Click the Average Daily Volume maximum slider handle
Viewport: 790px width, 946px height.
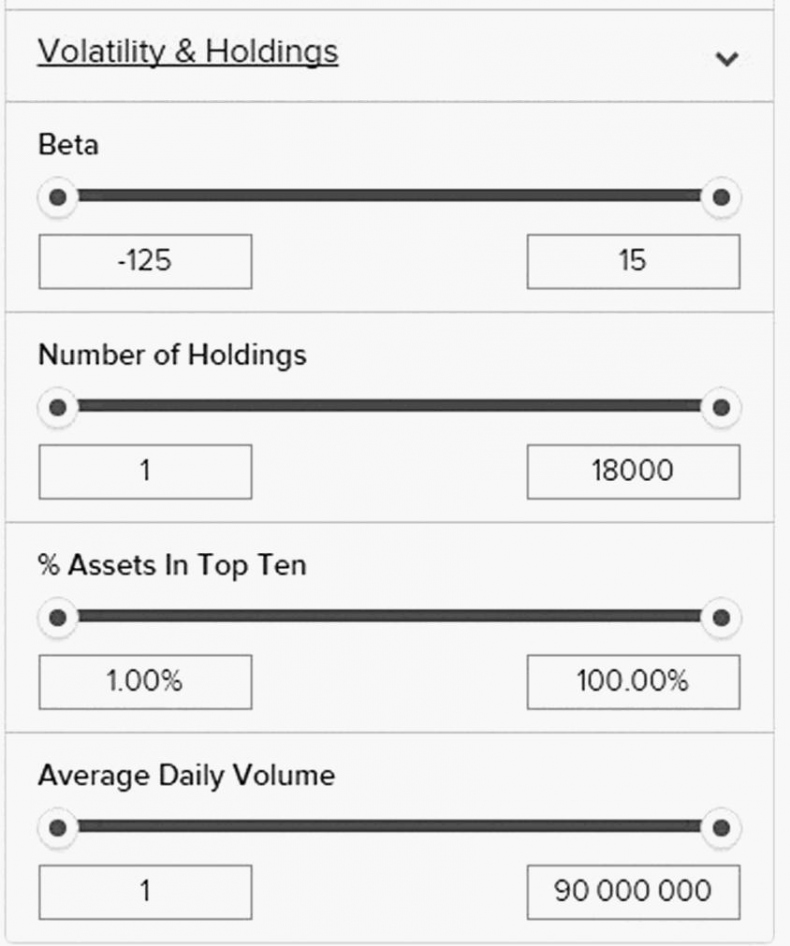point(720,827)
